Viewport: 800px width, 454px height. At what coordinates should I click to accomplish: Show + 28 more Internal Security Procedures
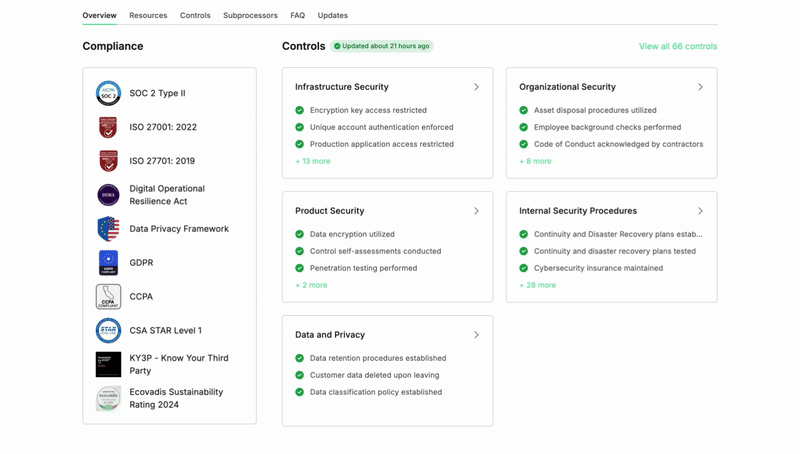click(x=537, y=285)
